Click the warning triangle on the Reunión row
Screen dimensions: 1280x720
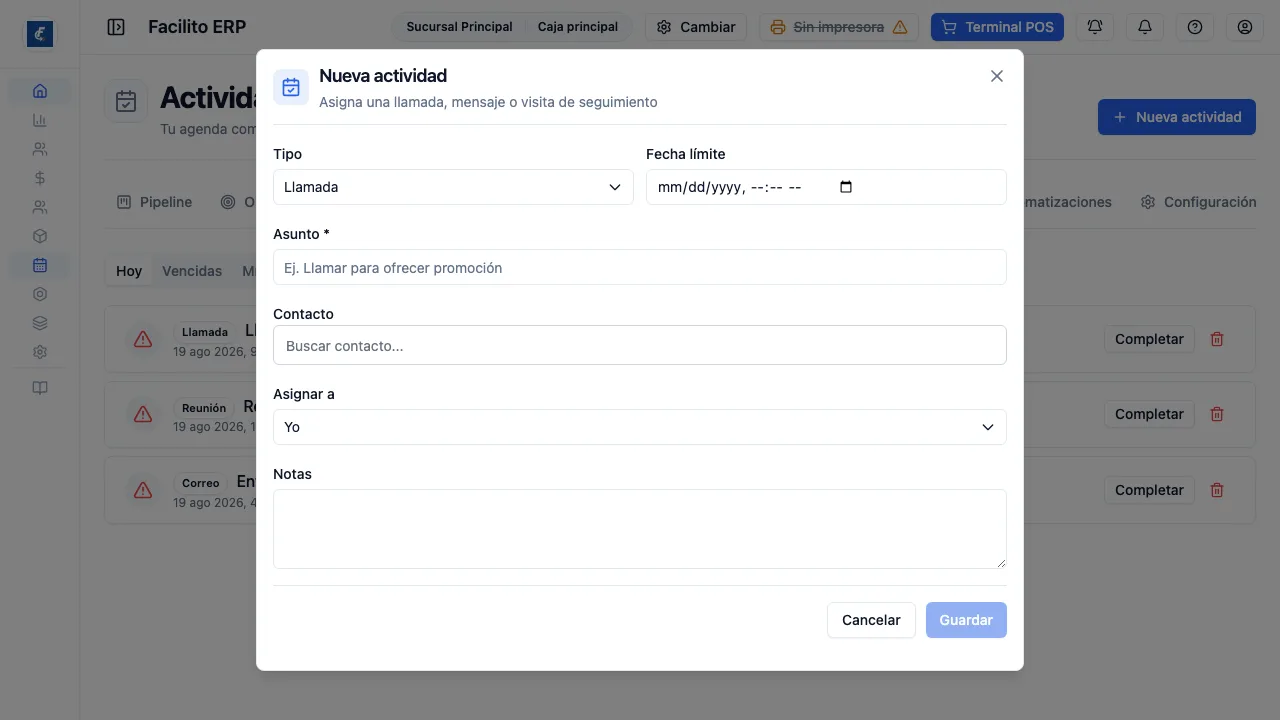point(143,414)
